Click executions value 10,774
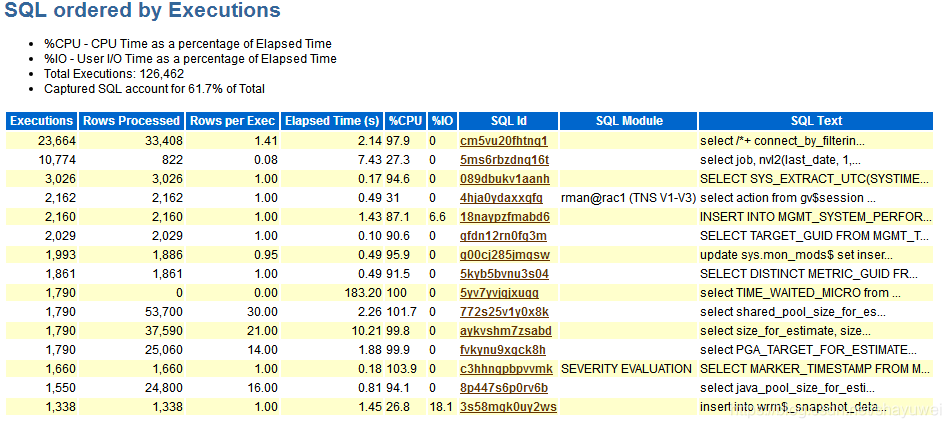This screenshot has height=428, width=951. [55, 160]
